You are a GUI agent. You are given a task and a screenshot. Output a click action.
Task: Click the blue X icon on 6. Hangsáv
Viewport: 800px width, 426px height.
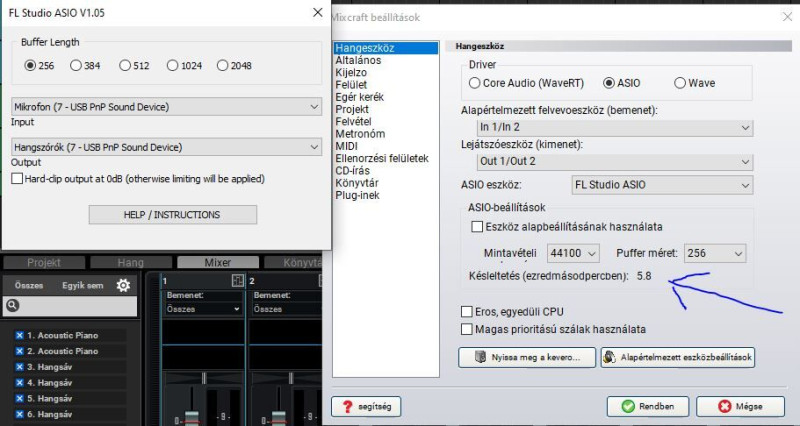(19, 414)
